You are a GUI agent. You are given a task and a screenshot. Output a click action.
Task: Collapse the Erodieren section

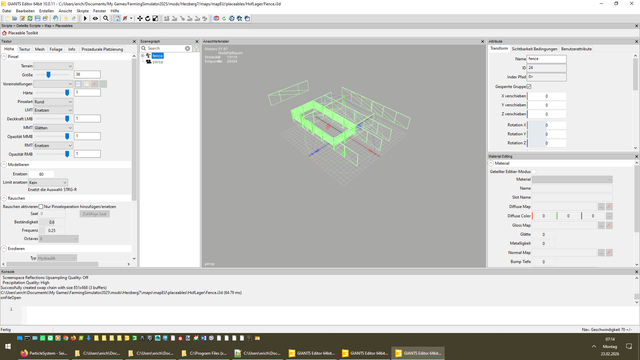4,249
